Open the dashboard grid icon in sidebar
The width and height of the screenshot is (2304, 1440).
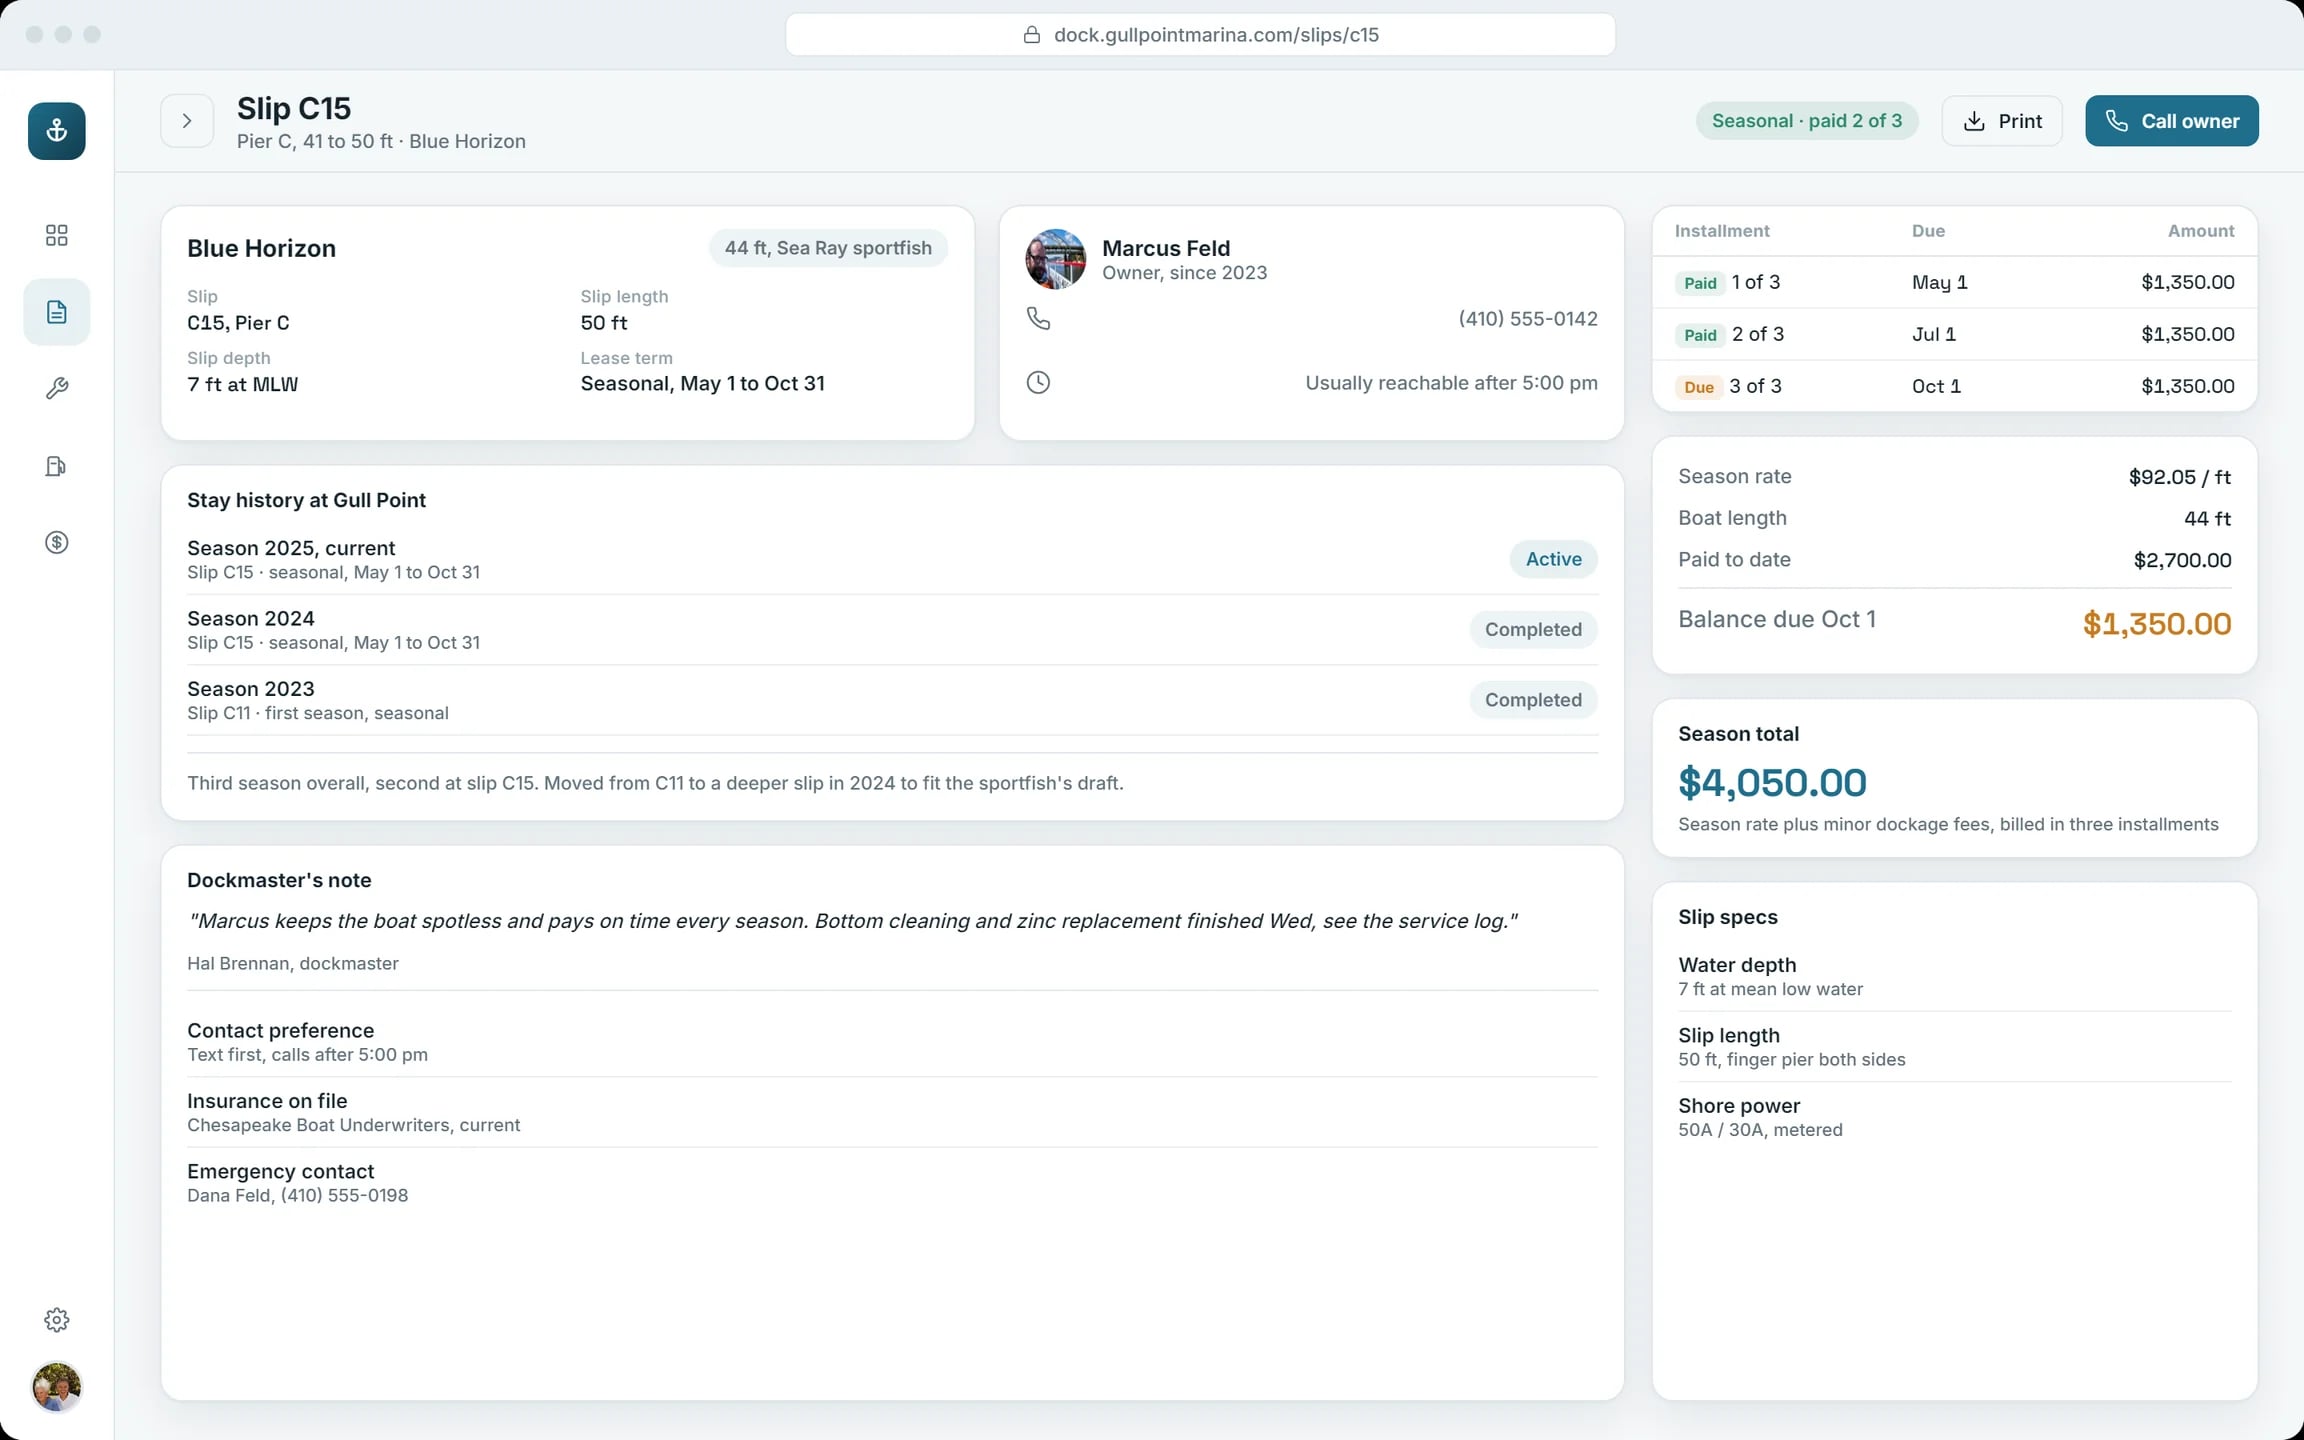pyautogui.click(x=56, y=235)
